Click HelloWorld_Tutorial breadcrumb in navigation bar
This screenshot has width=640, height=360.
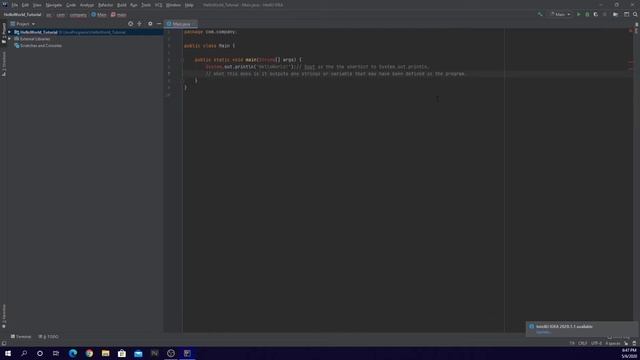22,15
